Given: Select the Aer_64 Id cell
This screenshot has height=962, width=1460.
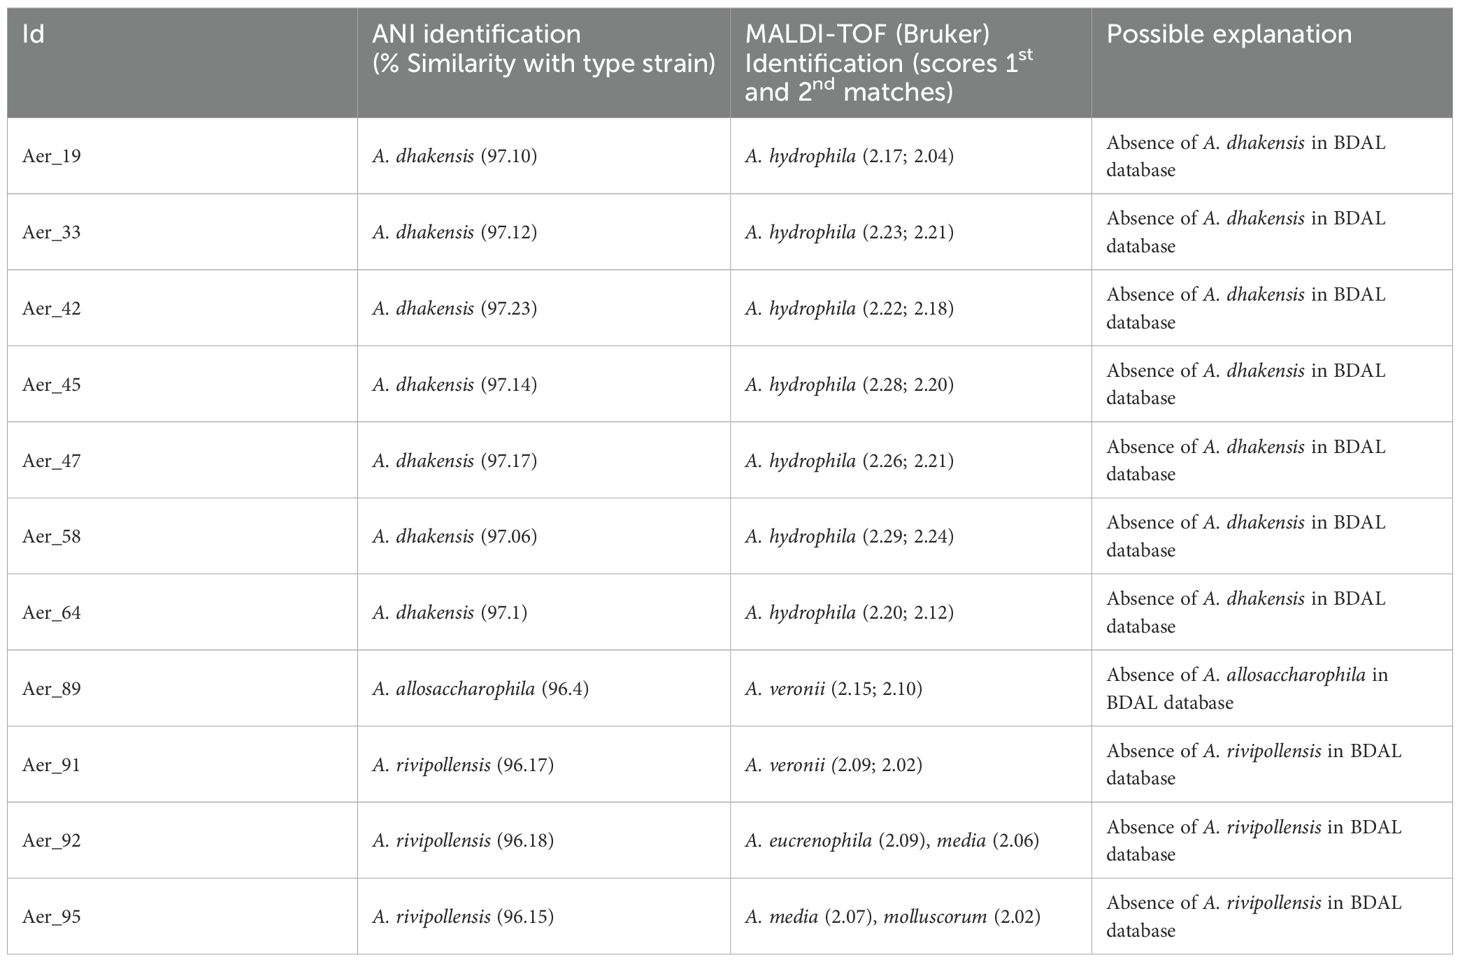Looking at the screenshot, I should (51, 613).
